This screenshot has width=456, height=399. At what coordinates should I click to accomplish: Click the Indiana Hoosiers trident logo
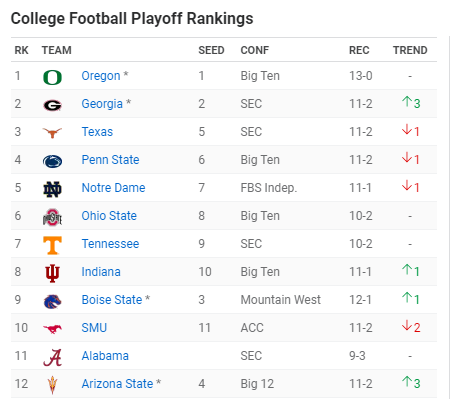tap(52, 273)
